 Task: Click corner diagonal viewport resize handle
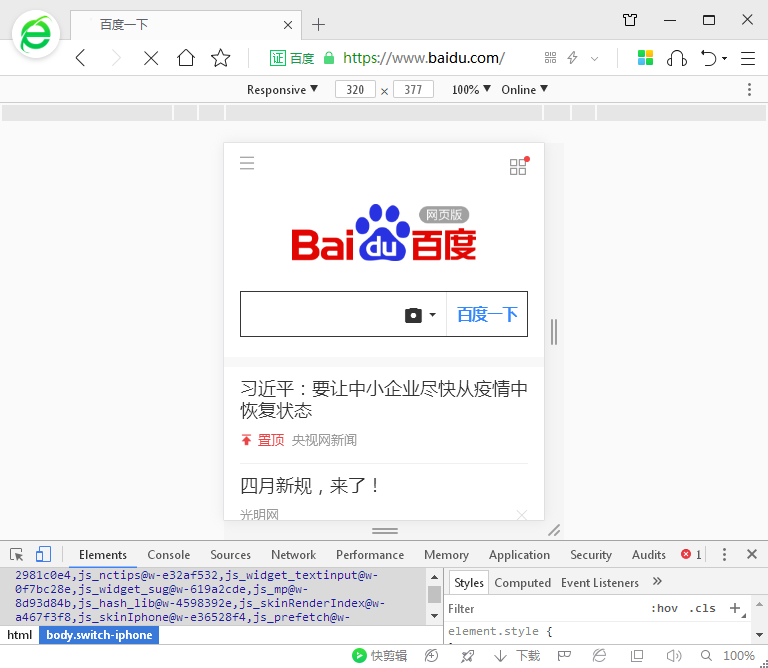[554, 530]
